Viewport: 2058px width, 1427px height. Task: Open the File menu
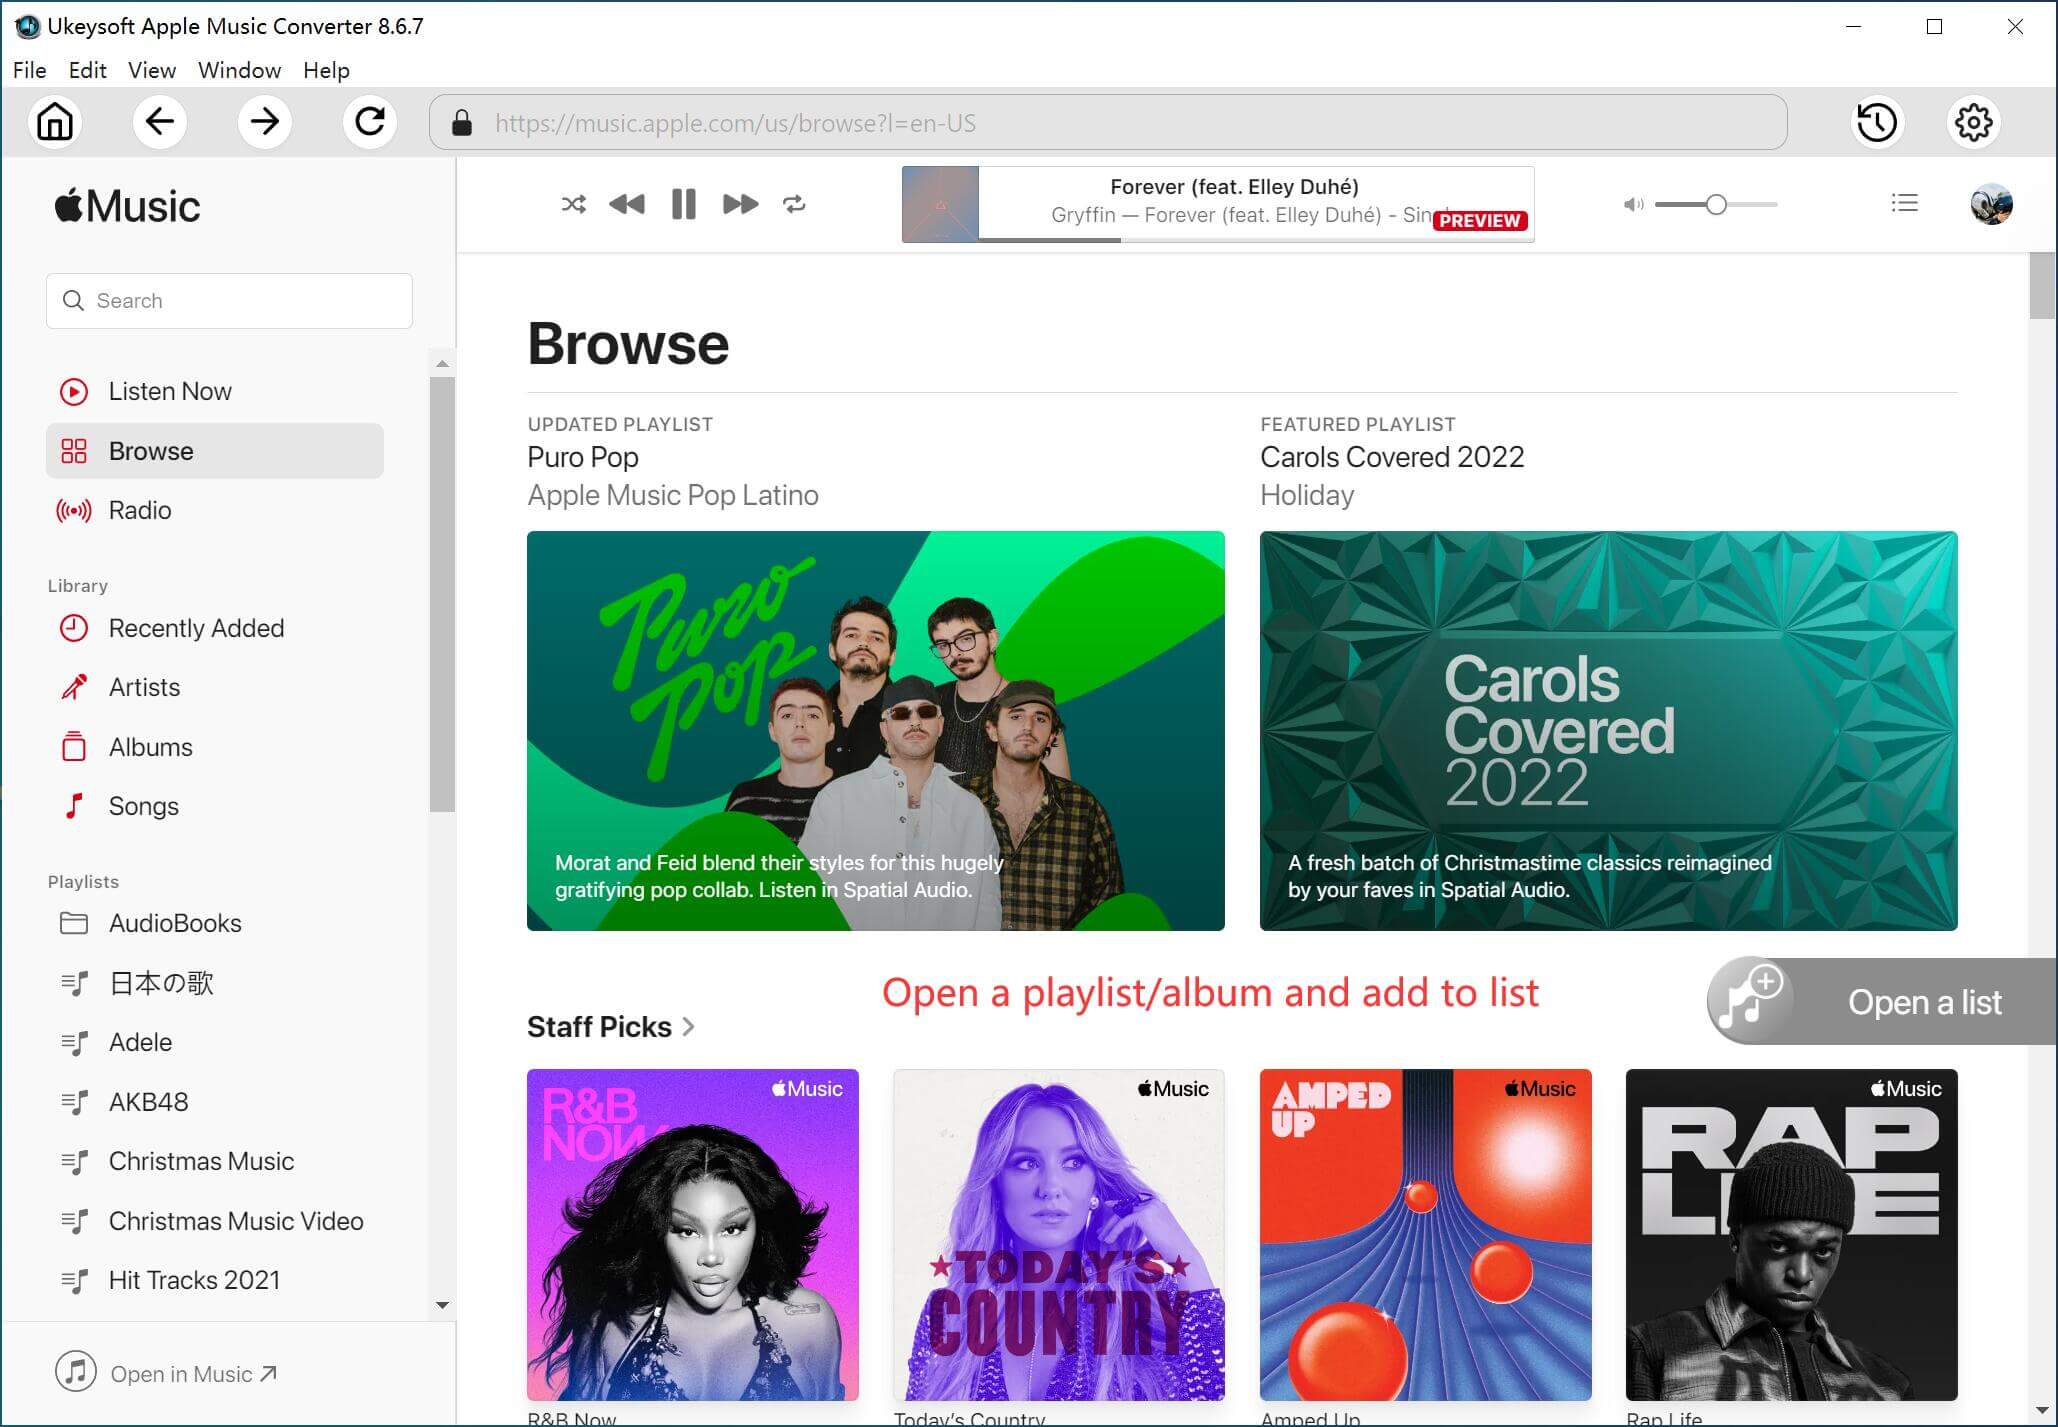[x=28, y=69]
